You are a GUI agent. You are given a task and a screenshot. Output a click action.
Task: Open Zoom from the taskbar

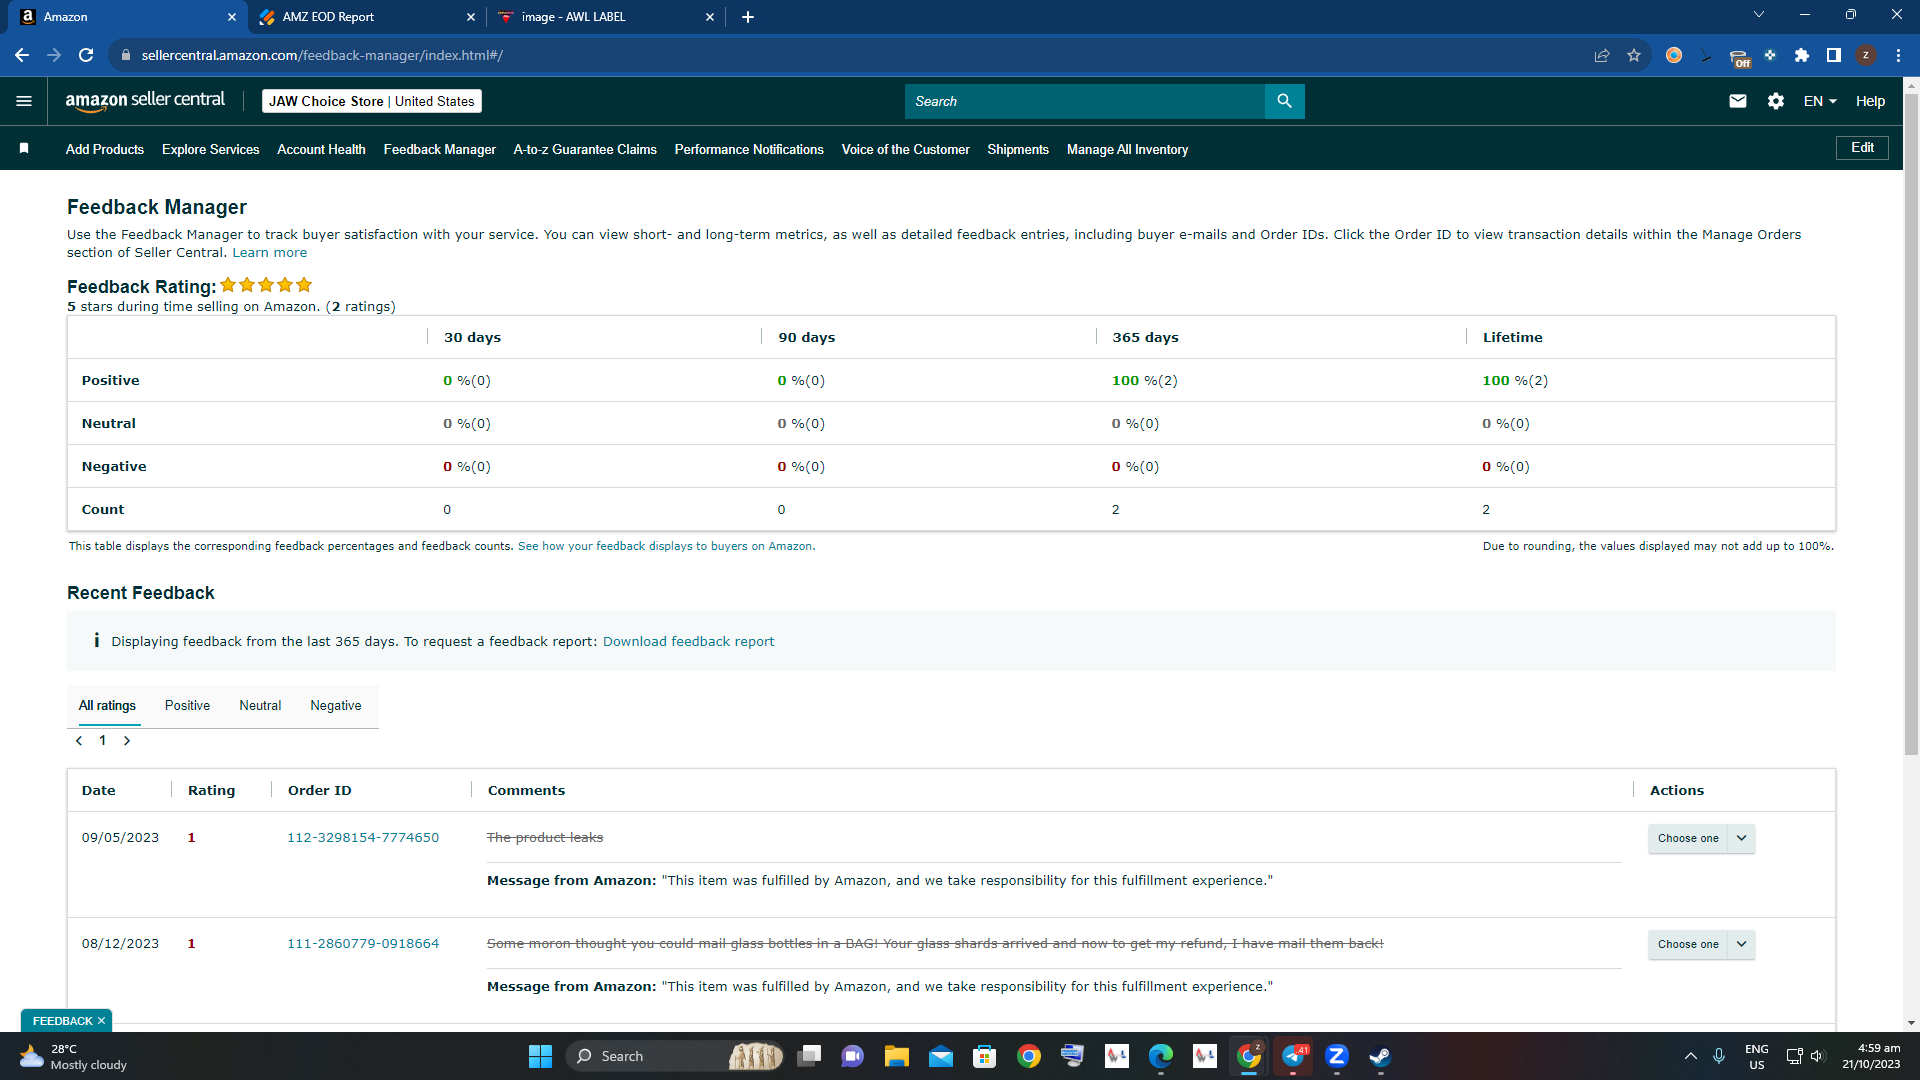(x=1337, y=1056)
